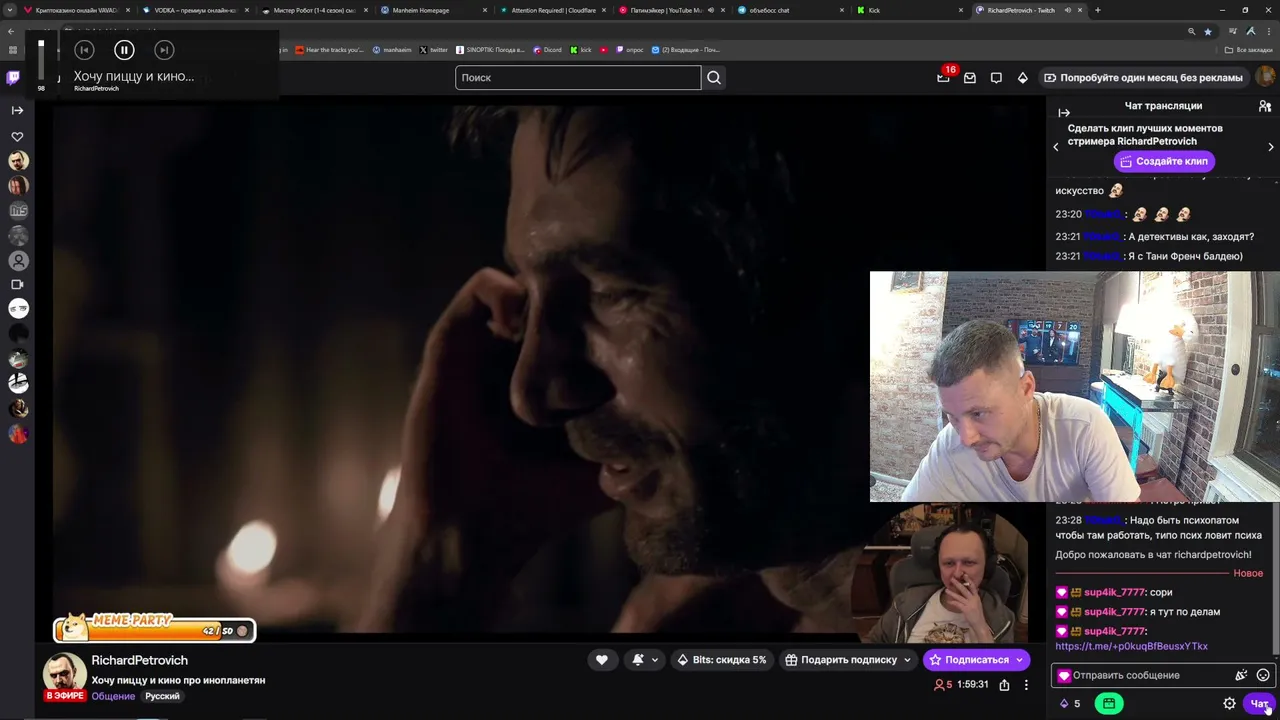Bookmark this page with the star icon
1280x720 pixels.
1208,31
